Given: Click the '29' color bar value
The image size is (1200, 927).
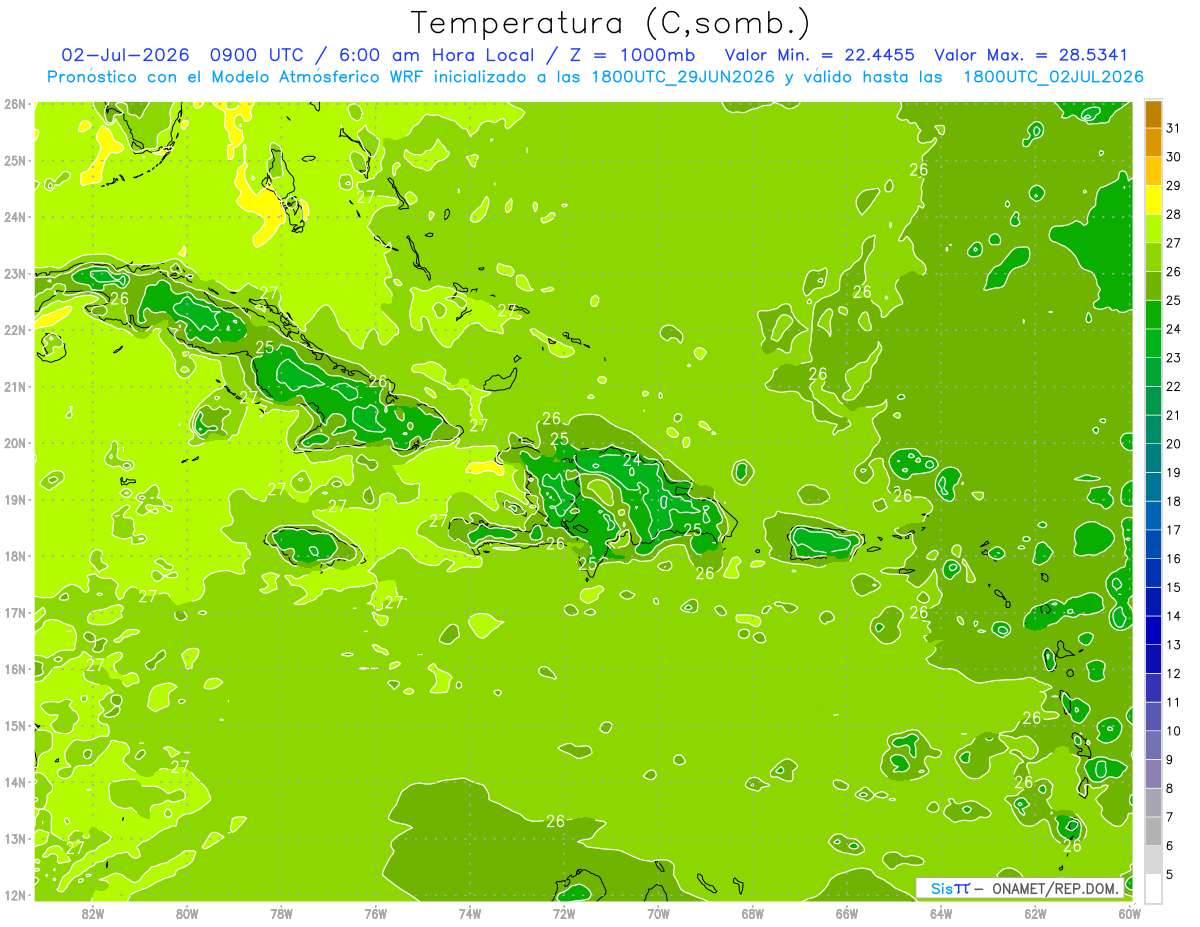Looking at the screenshot, I should pyautogui.click(x=1173, y=186).
